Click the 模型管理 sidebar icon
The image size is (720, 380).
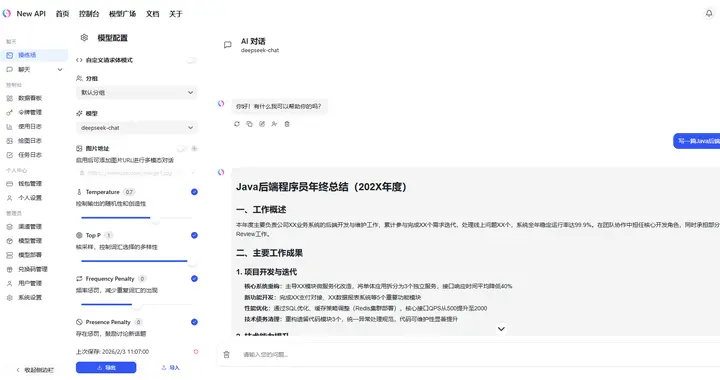10,241
